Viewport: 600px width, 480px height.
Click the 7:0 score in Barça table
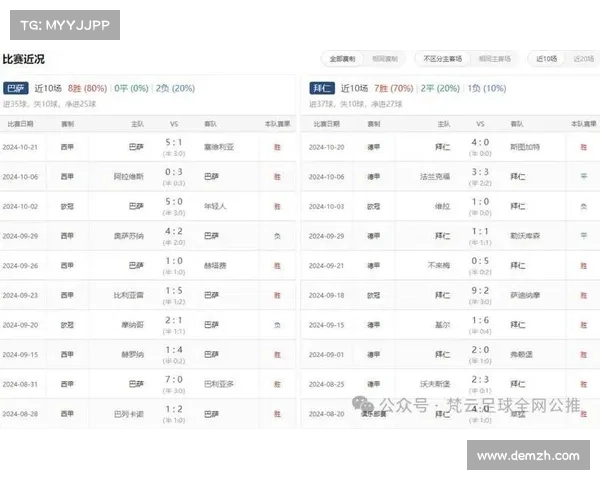pos(174,380)
